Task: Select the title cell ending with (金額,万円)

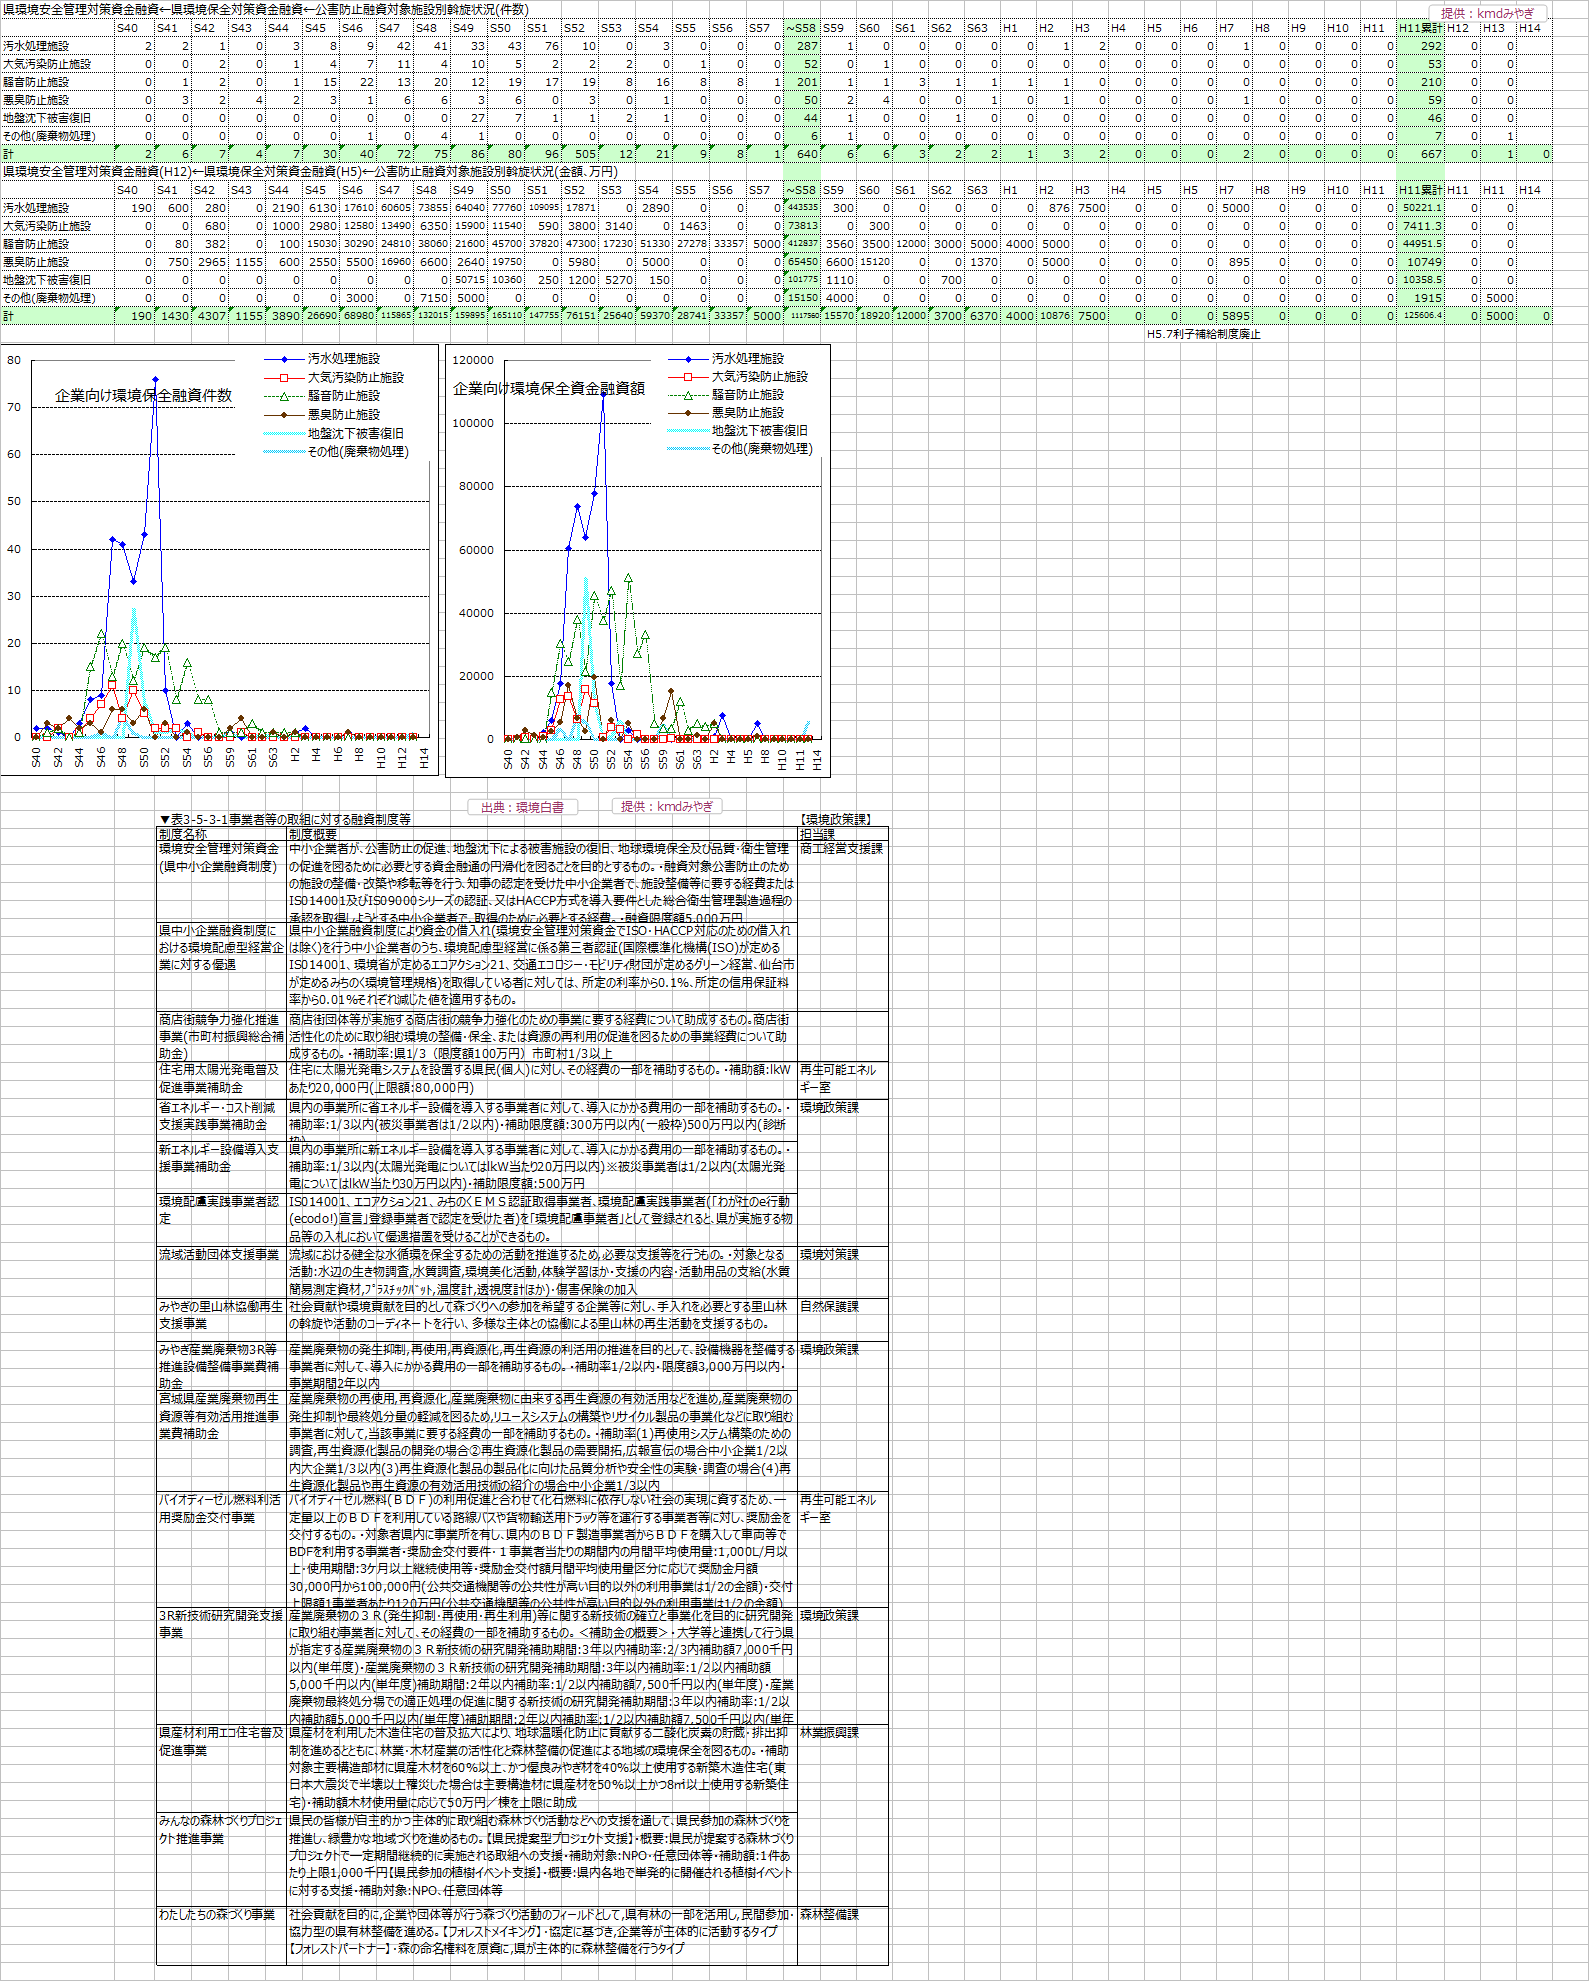Action: click(x=310, y=172)
